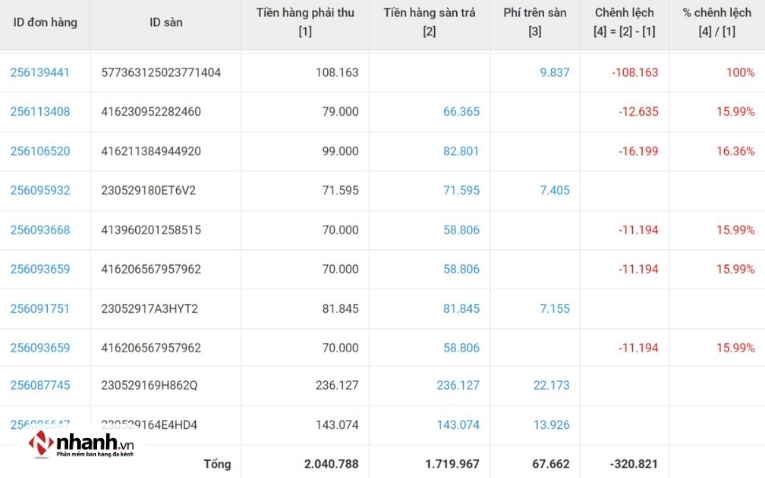Open order ID 256095932
Screen dimensions: 765x478
point(40,191)
